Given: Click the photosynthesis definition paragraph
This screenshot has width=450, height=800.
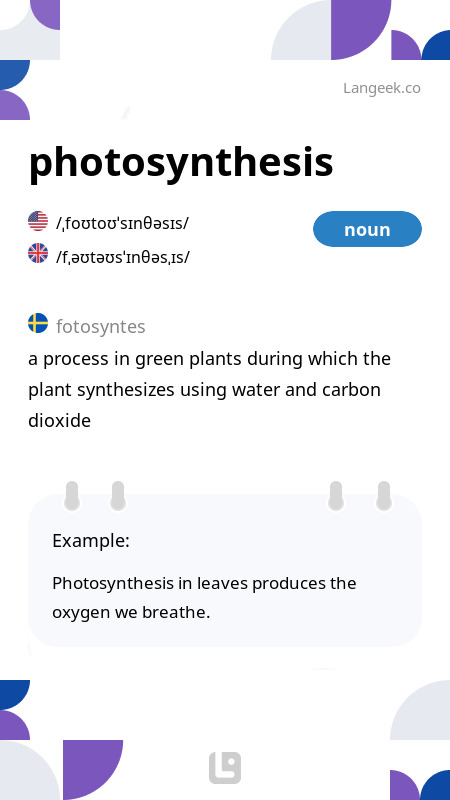Looking at the screenshot, I should click(x=209, y=390).
